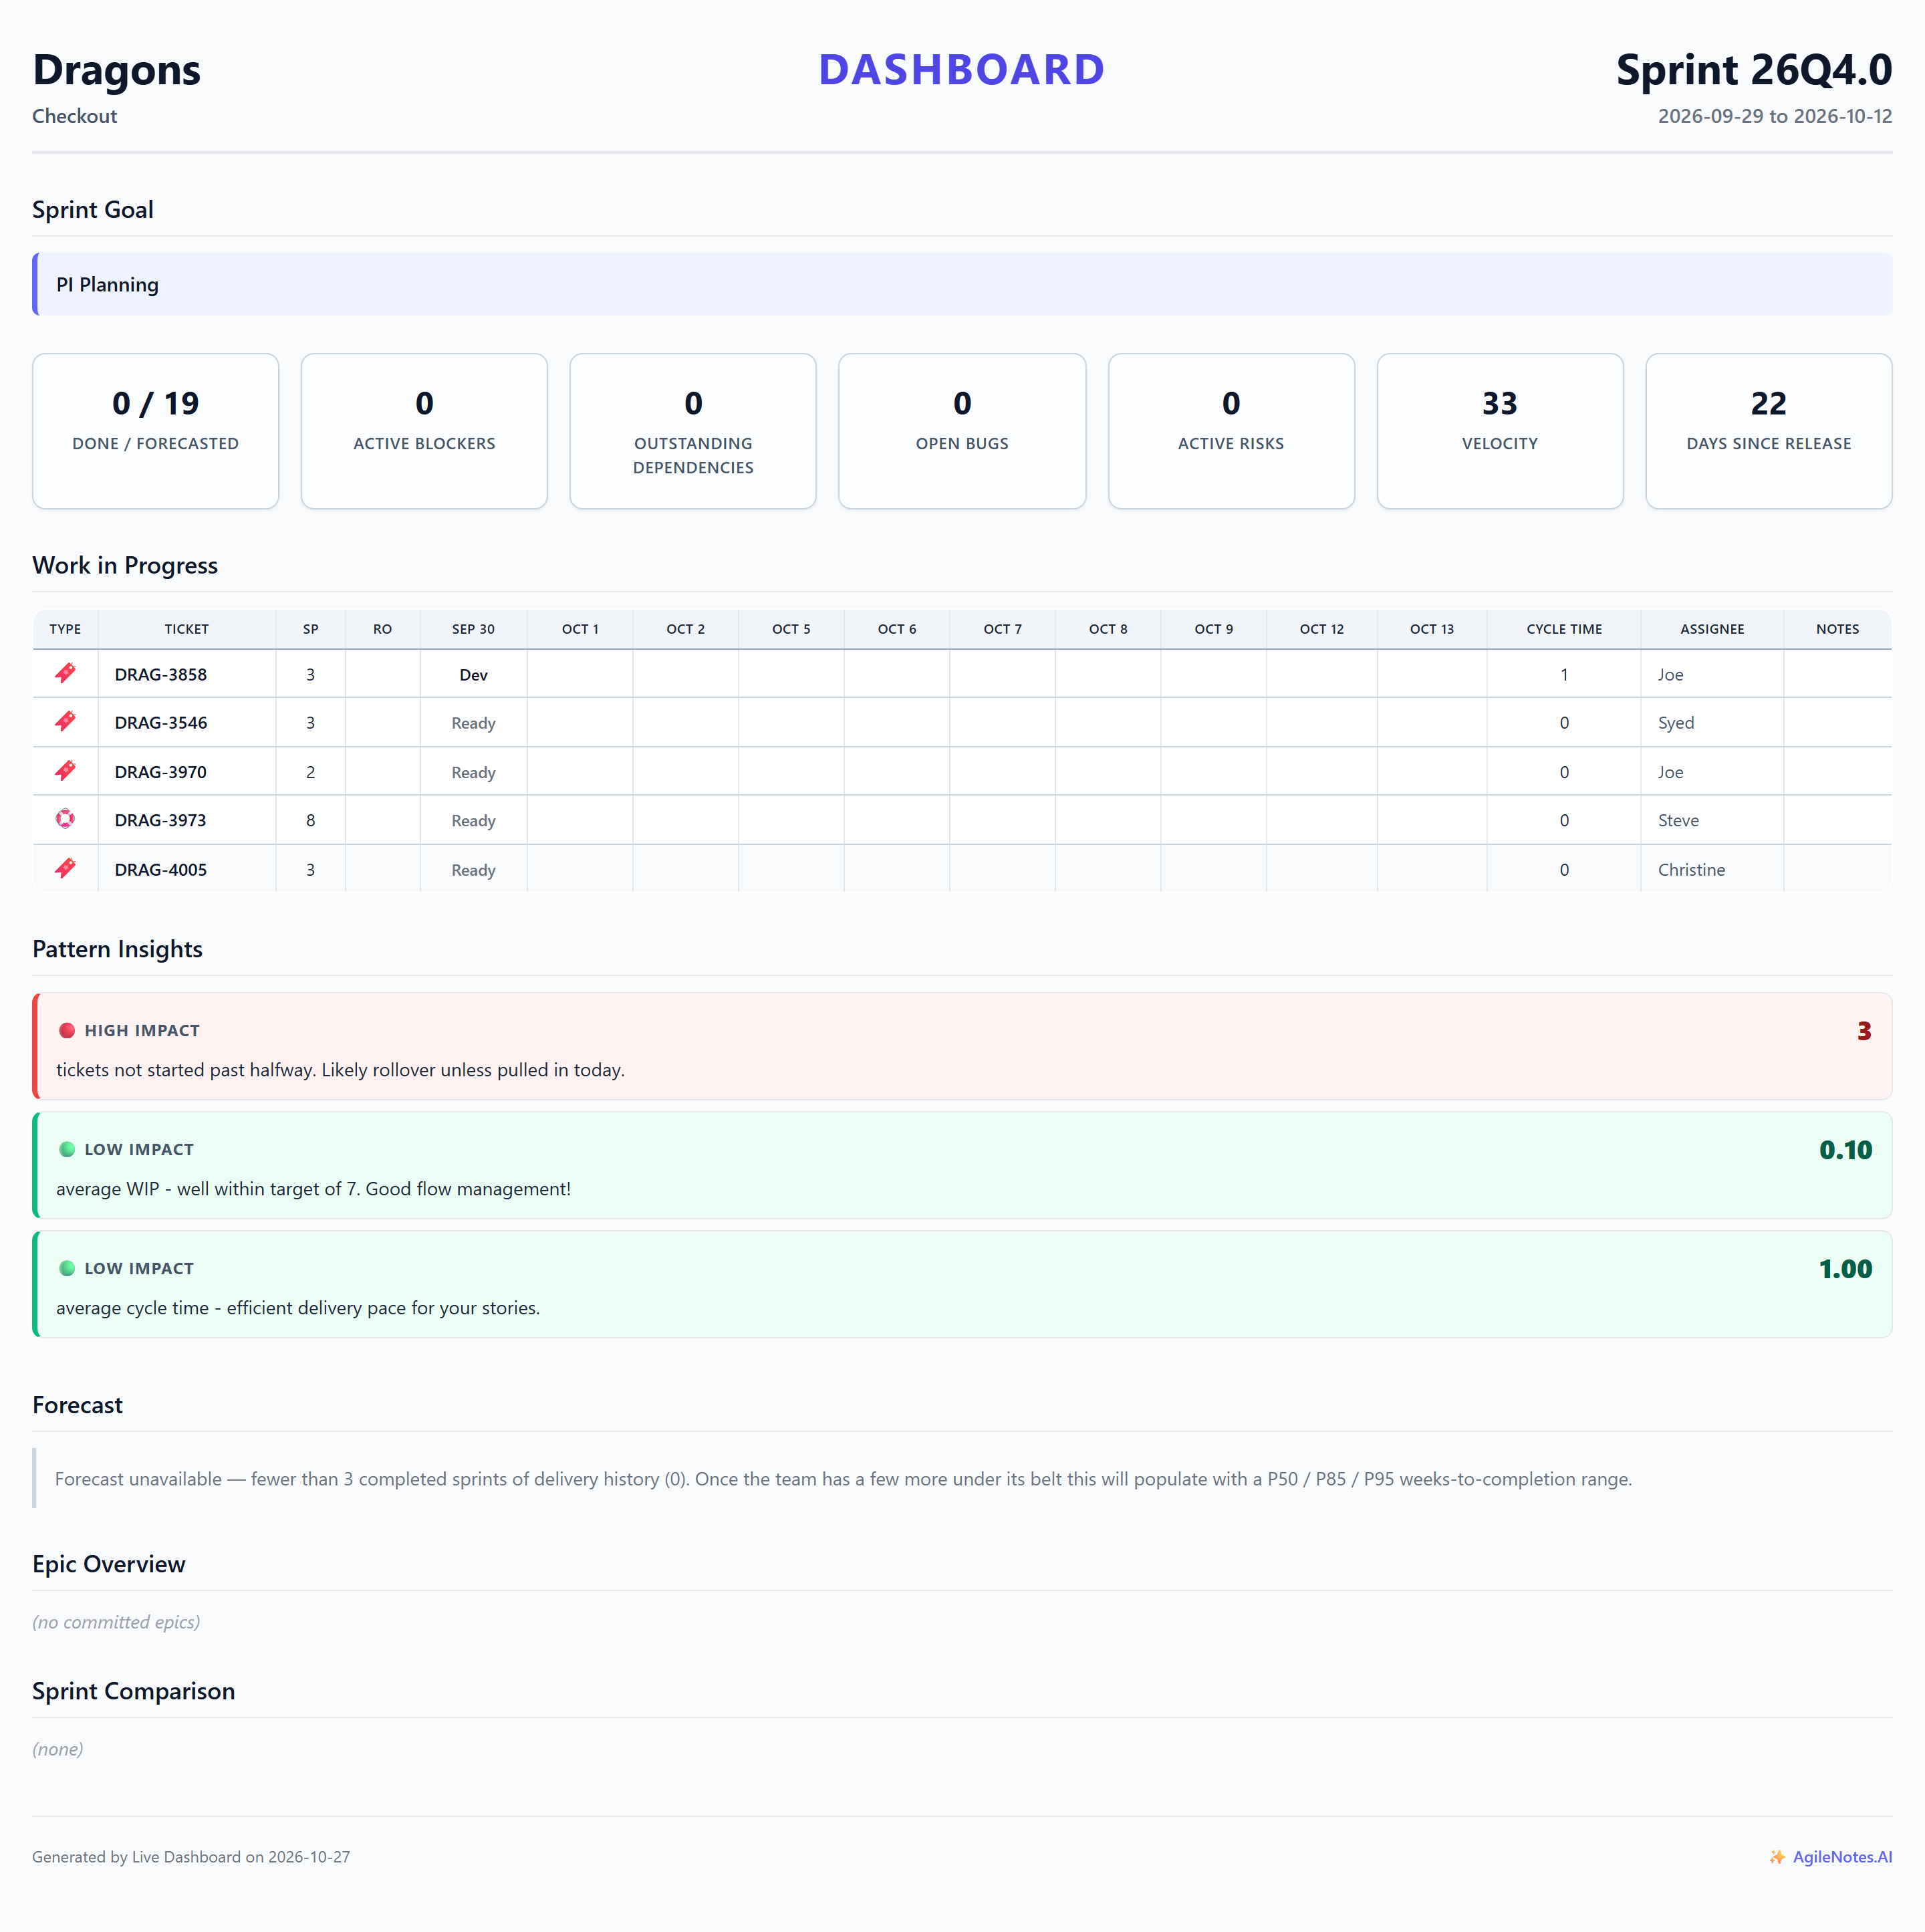Click the Ticket column header
This screenshot has width=1925, height=1932.
tap(187, 629)
